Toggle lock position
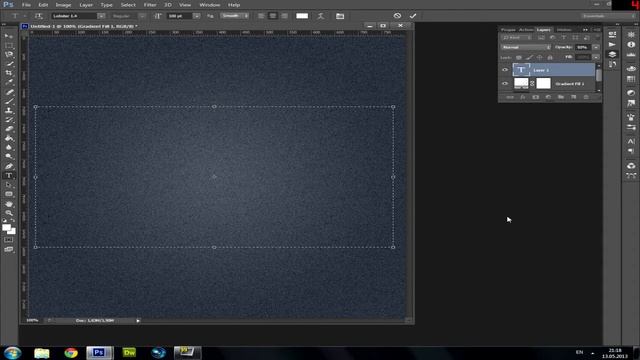 540,58
